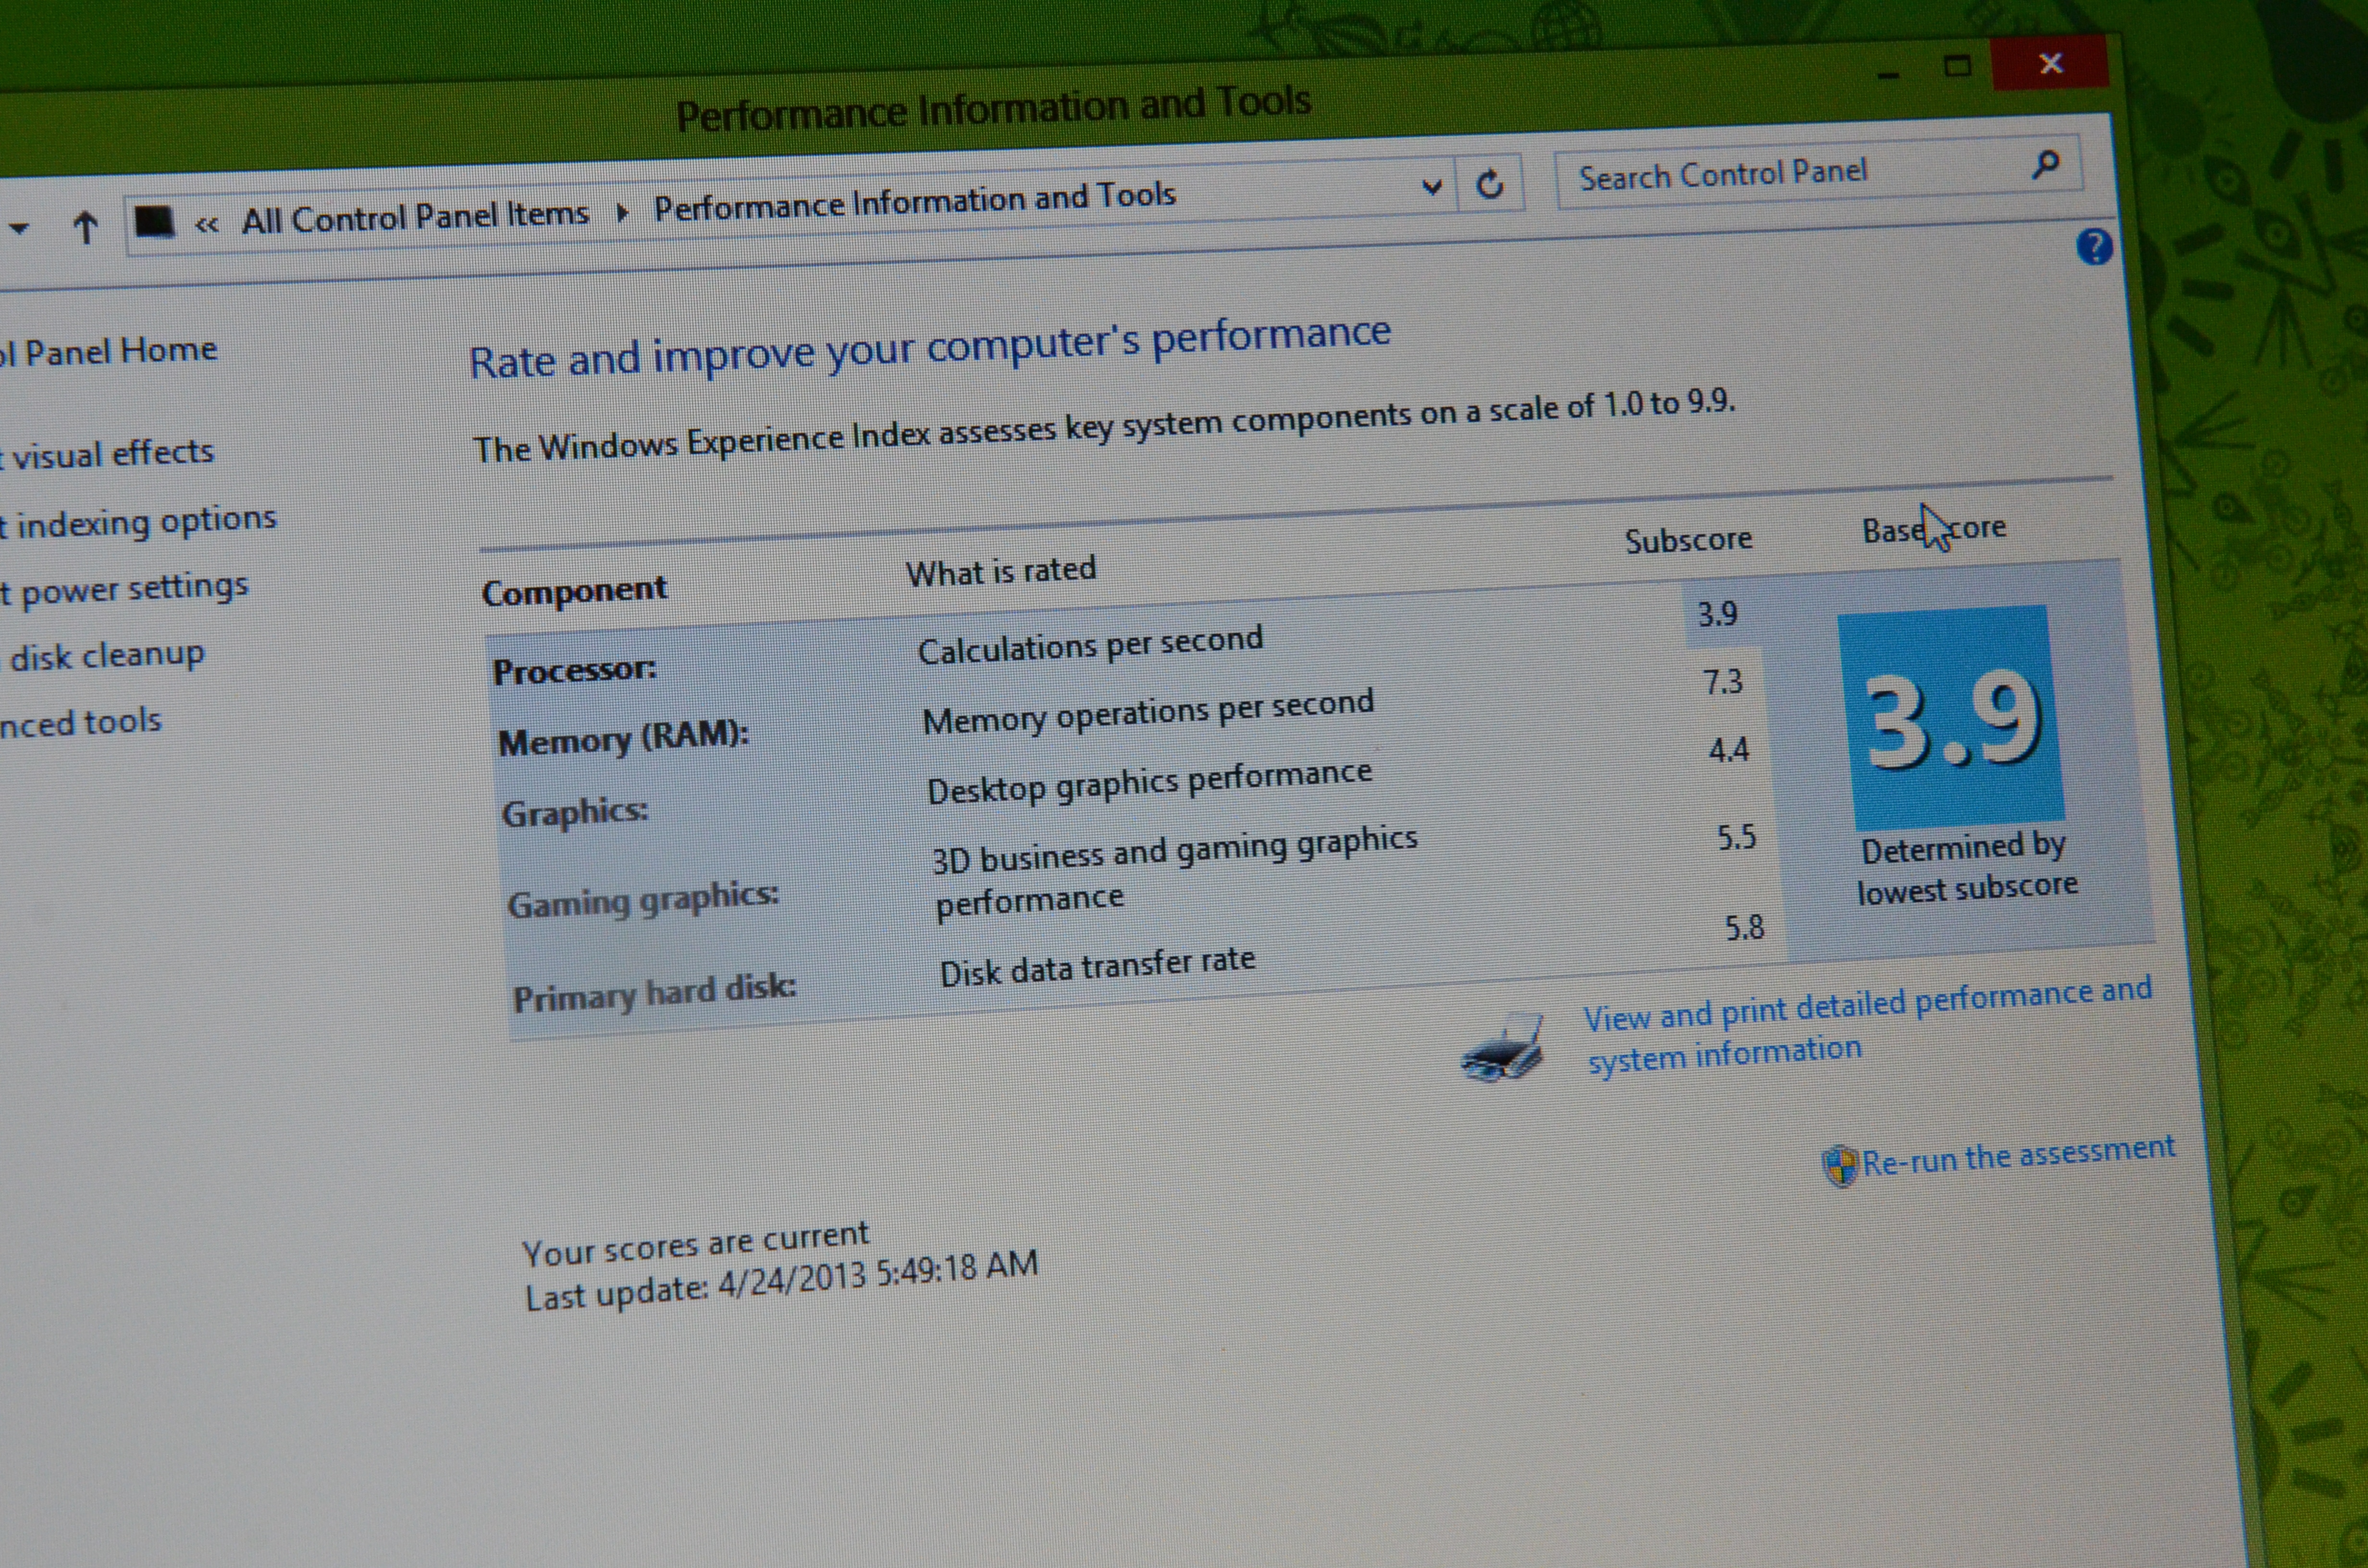Click the search magnifier icon
Screen dimensions: 2368x1568
click(x=2046, y=164)
